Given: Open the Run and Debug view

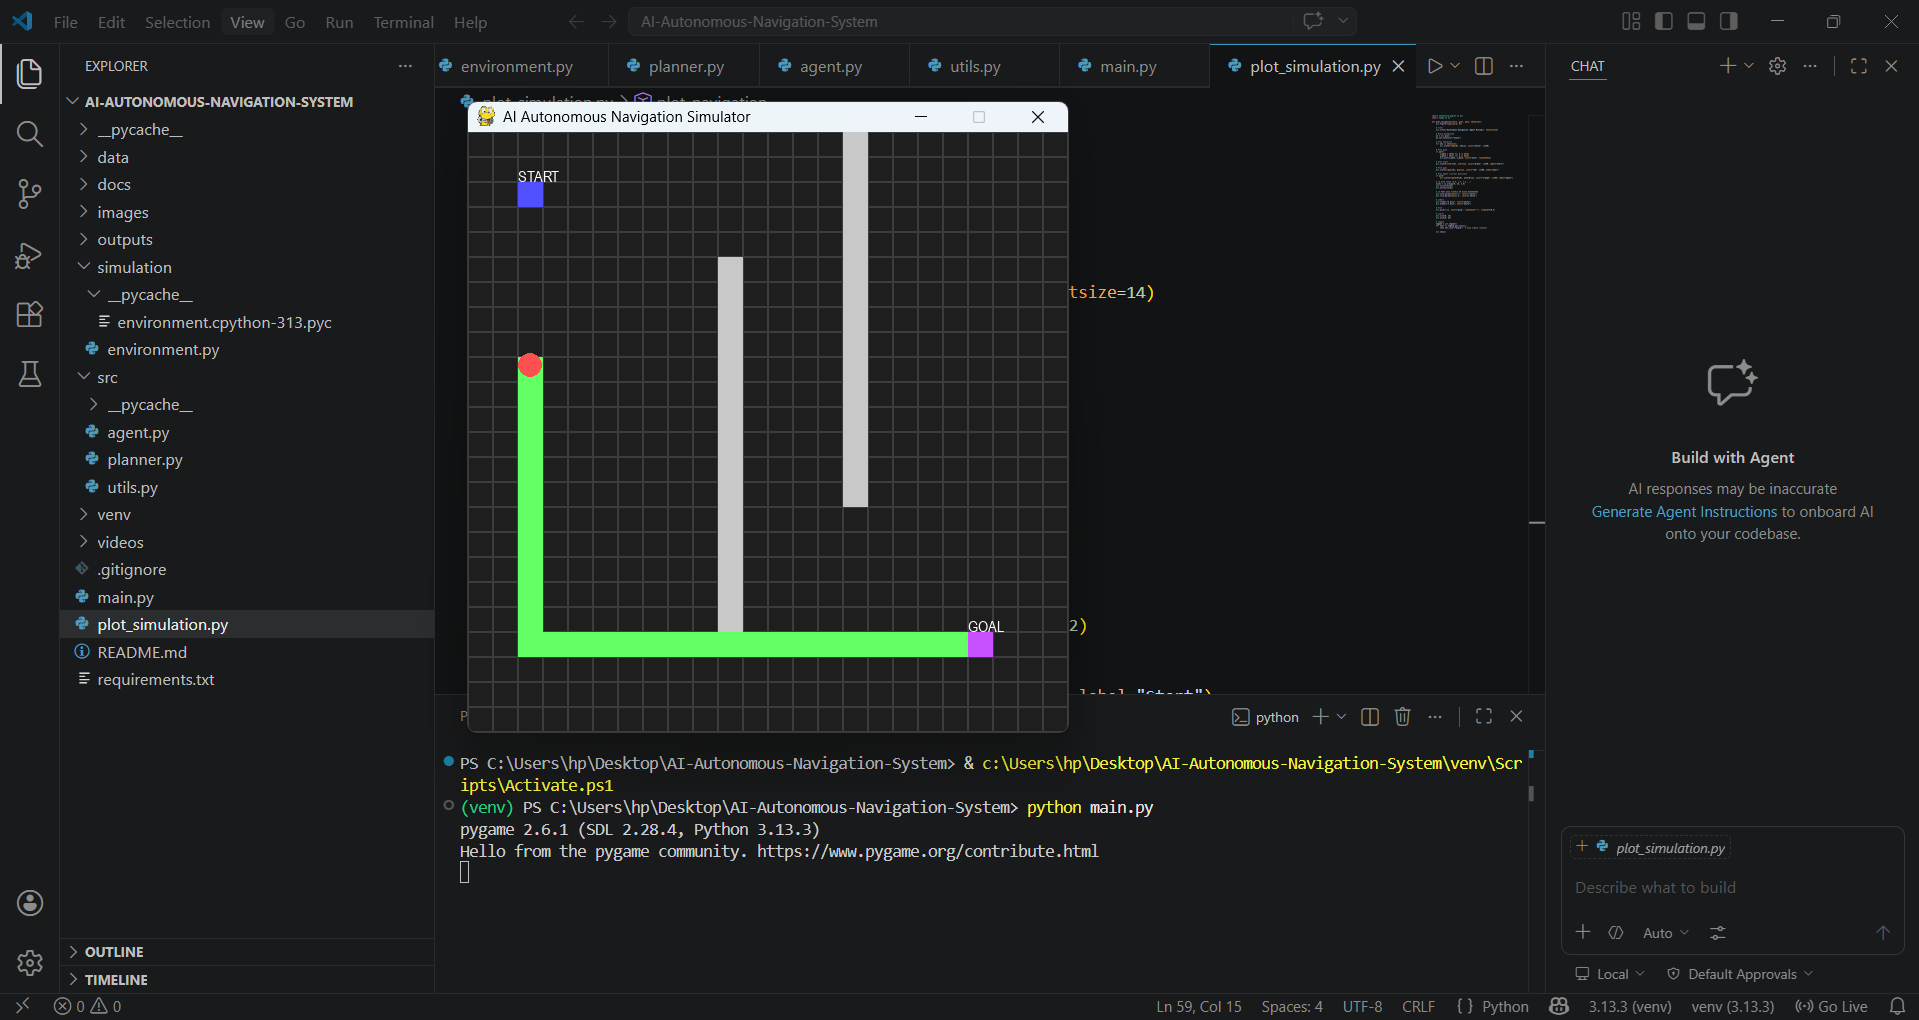Looking at the screenshot, I should [x=30, y=255].
